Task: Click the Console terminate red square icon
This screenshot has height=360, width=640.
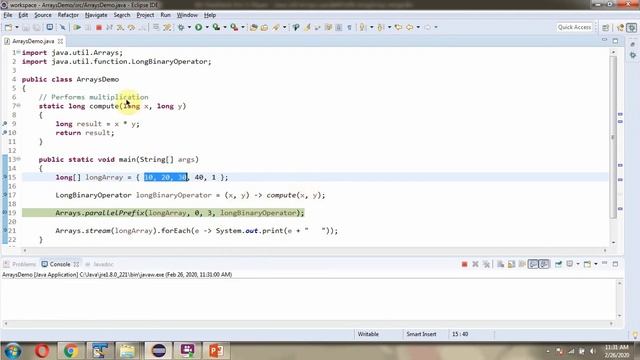Action: (464, 264)
